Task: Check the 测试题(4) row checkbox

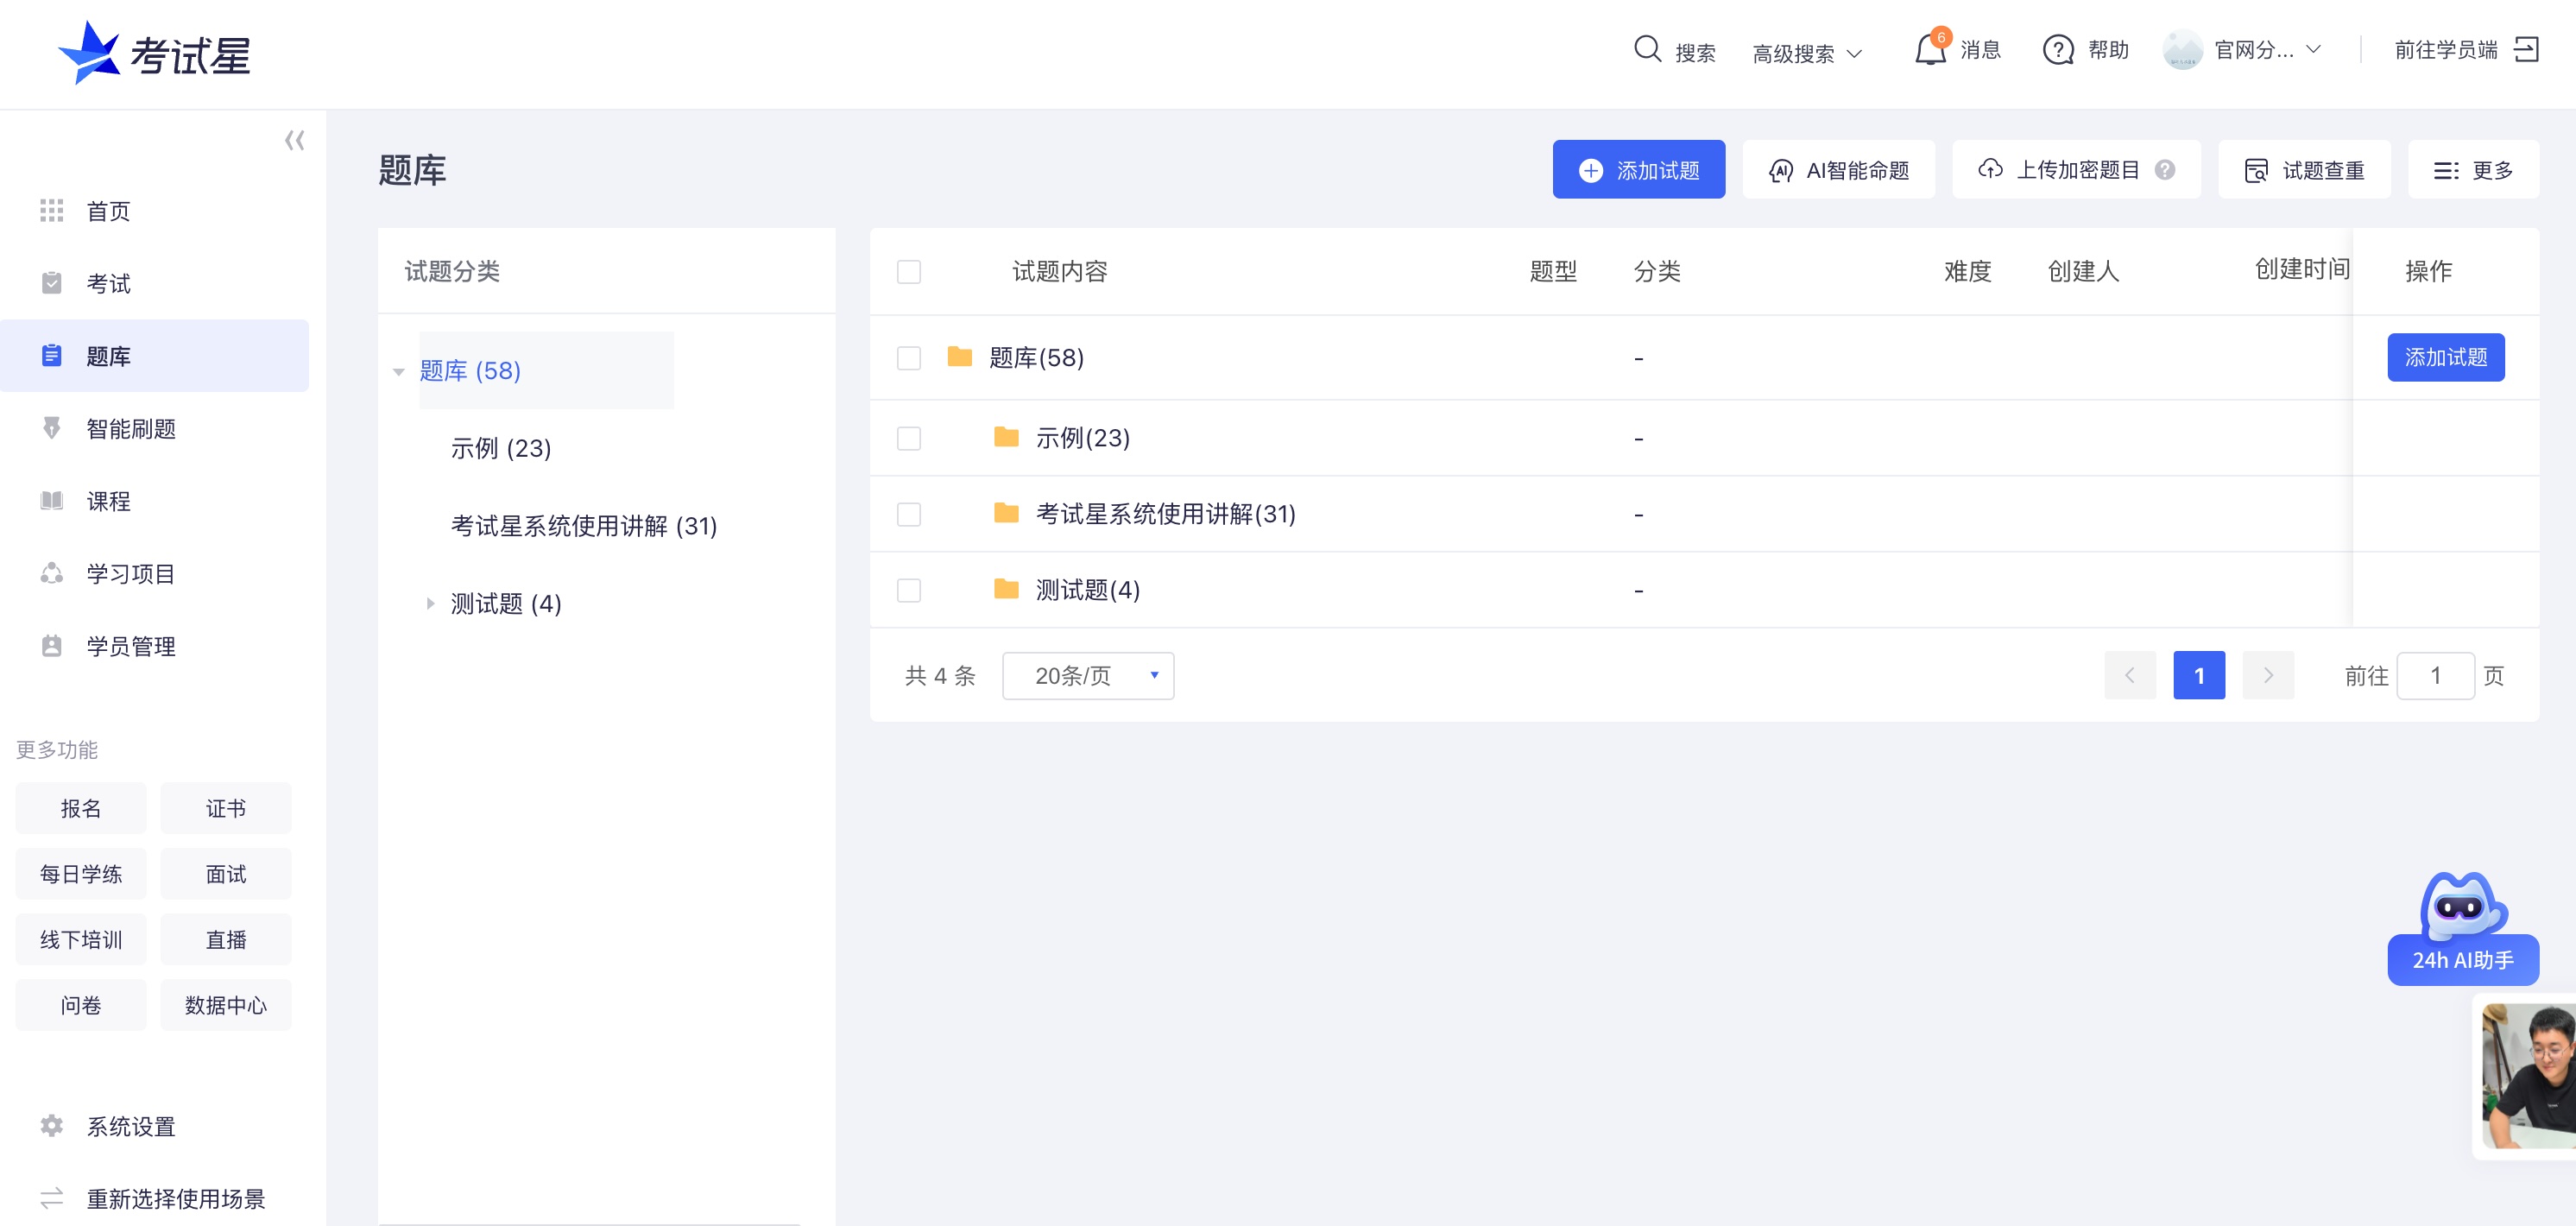Action: coord(908,590)
